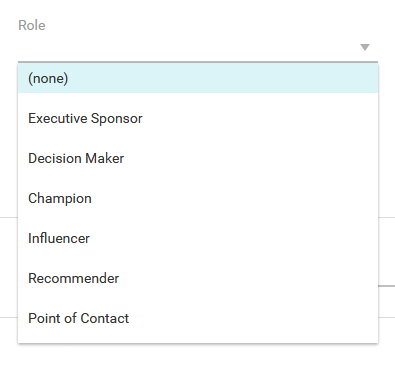Choose the Influencer role option
Viewport: 395px width, 366px height.
tap(198, 238)
